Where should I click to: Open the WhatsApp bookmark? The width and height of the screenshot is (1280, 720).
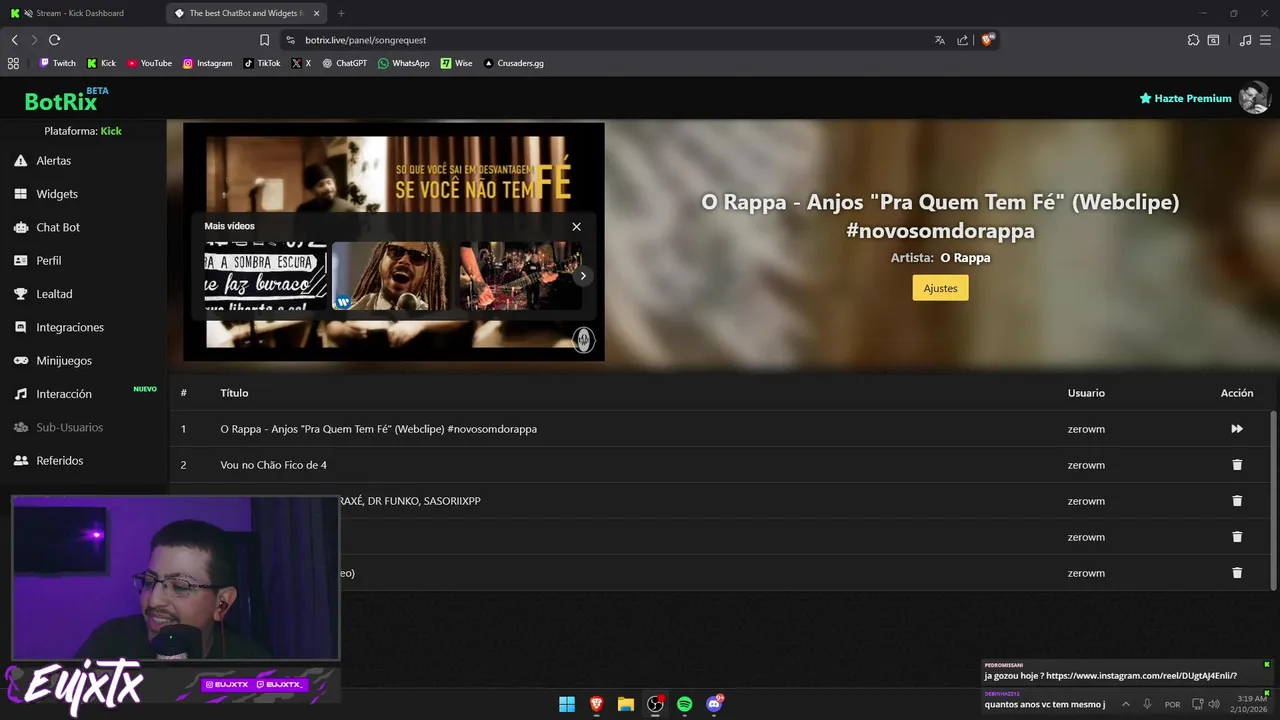403,63
